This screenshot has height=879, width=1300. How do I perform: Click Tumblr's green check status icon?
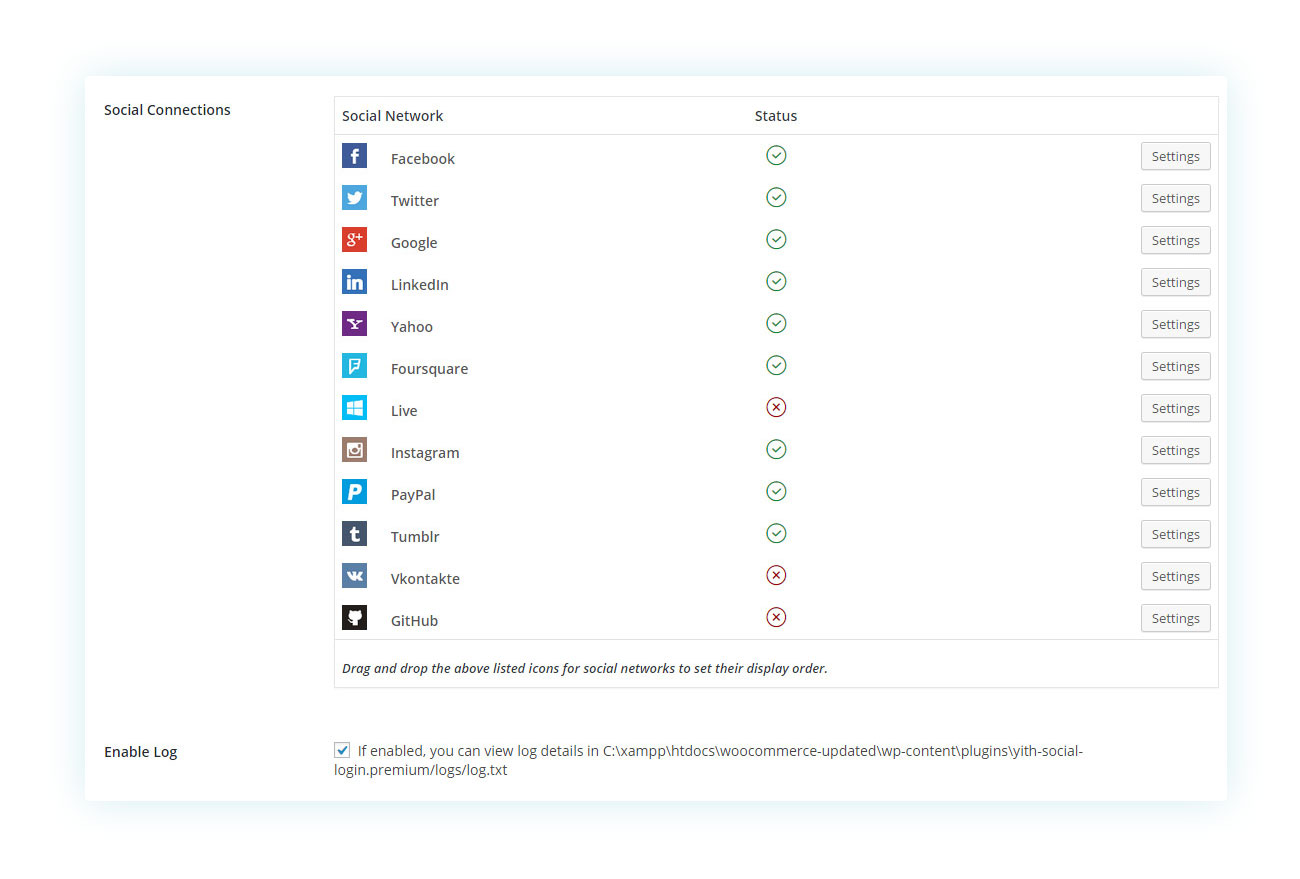[776, 533]
